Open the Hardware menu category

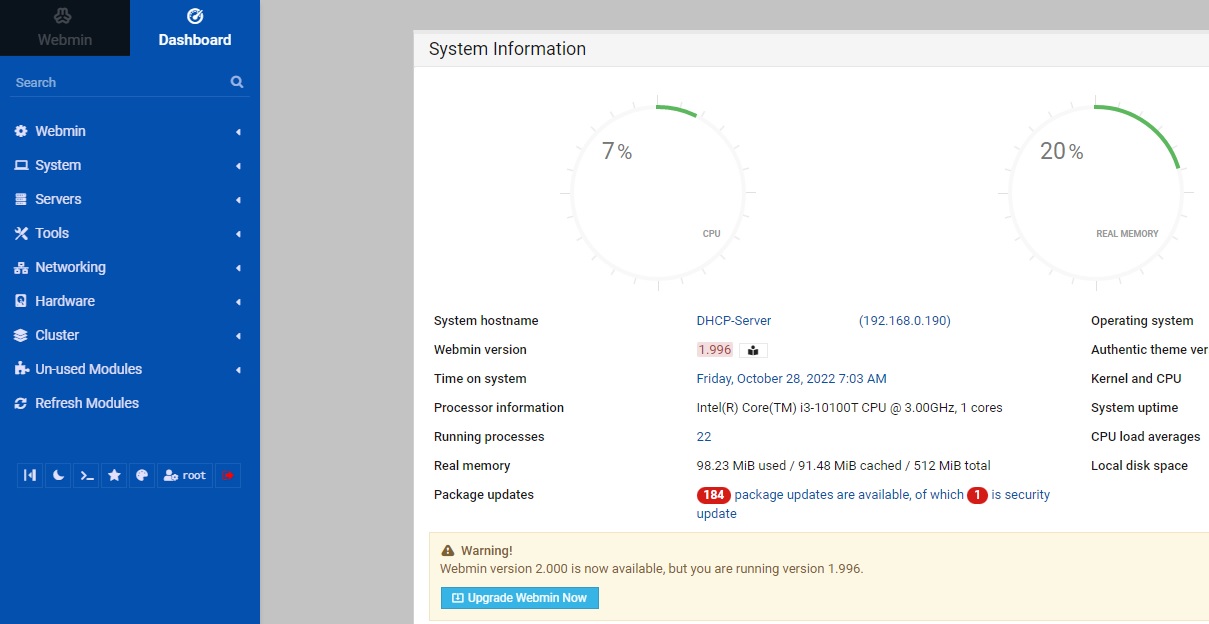point(130,301)
